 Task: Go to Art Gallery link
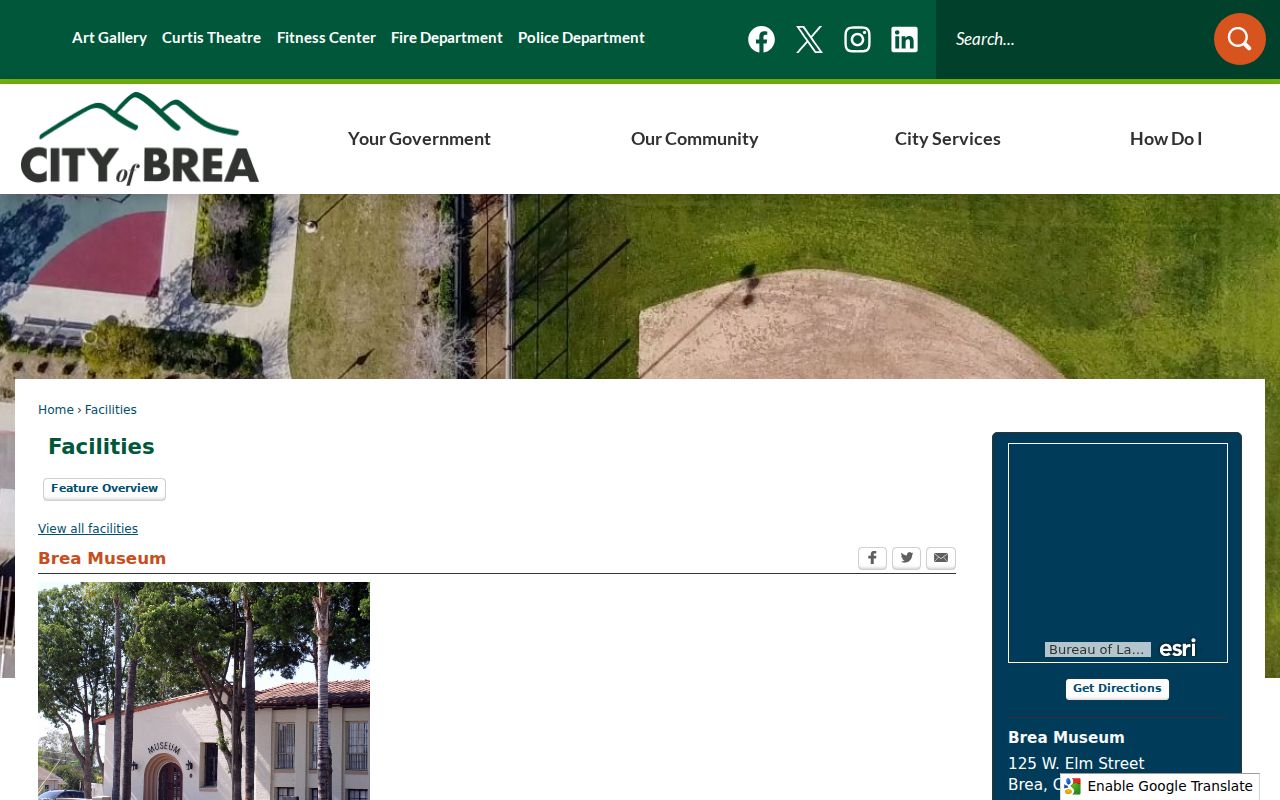(109, 38)
